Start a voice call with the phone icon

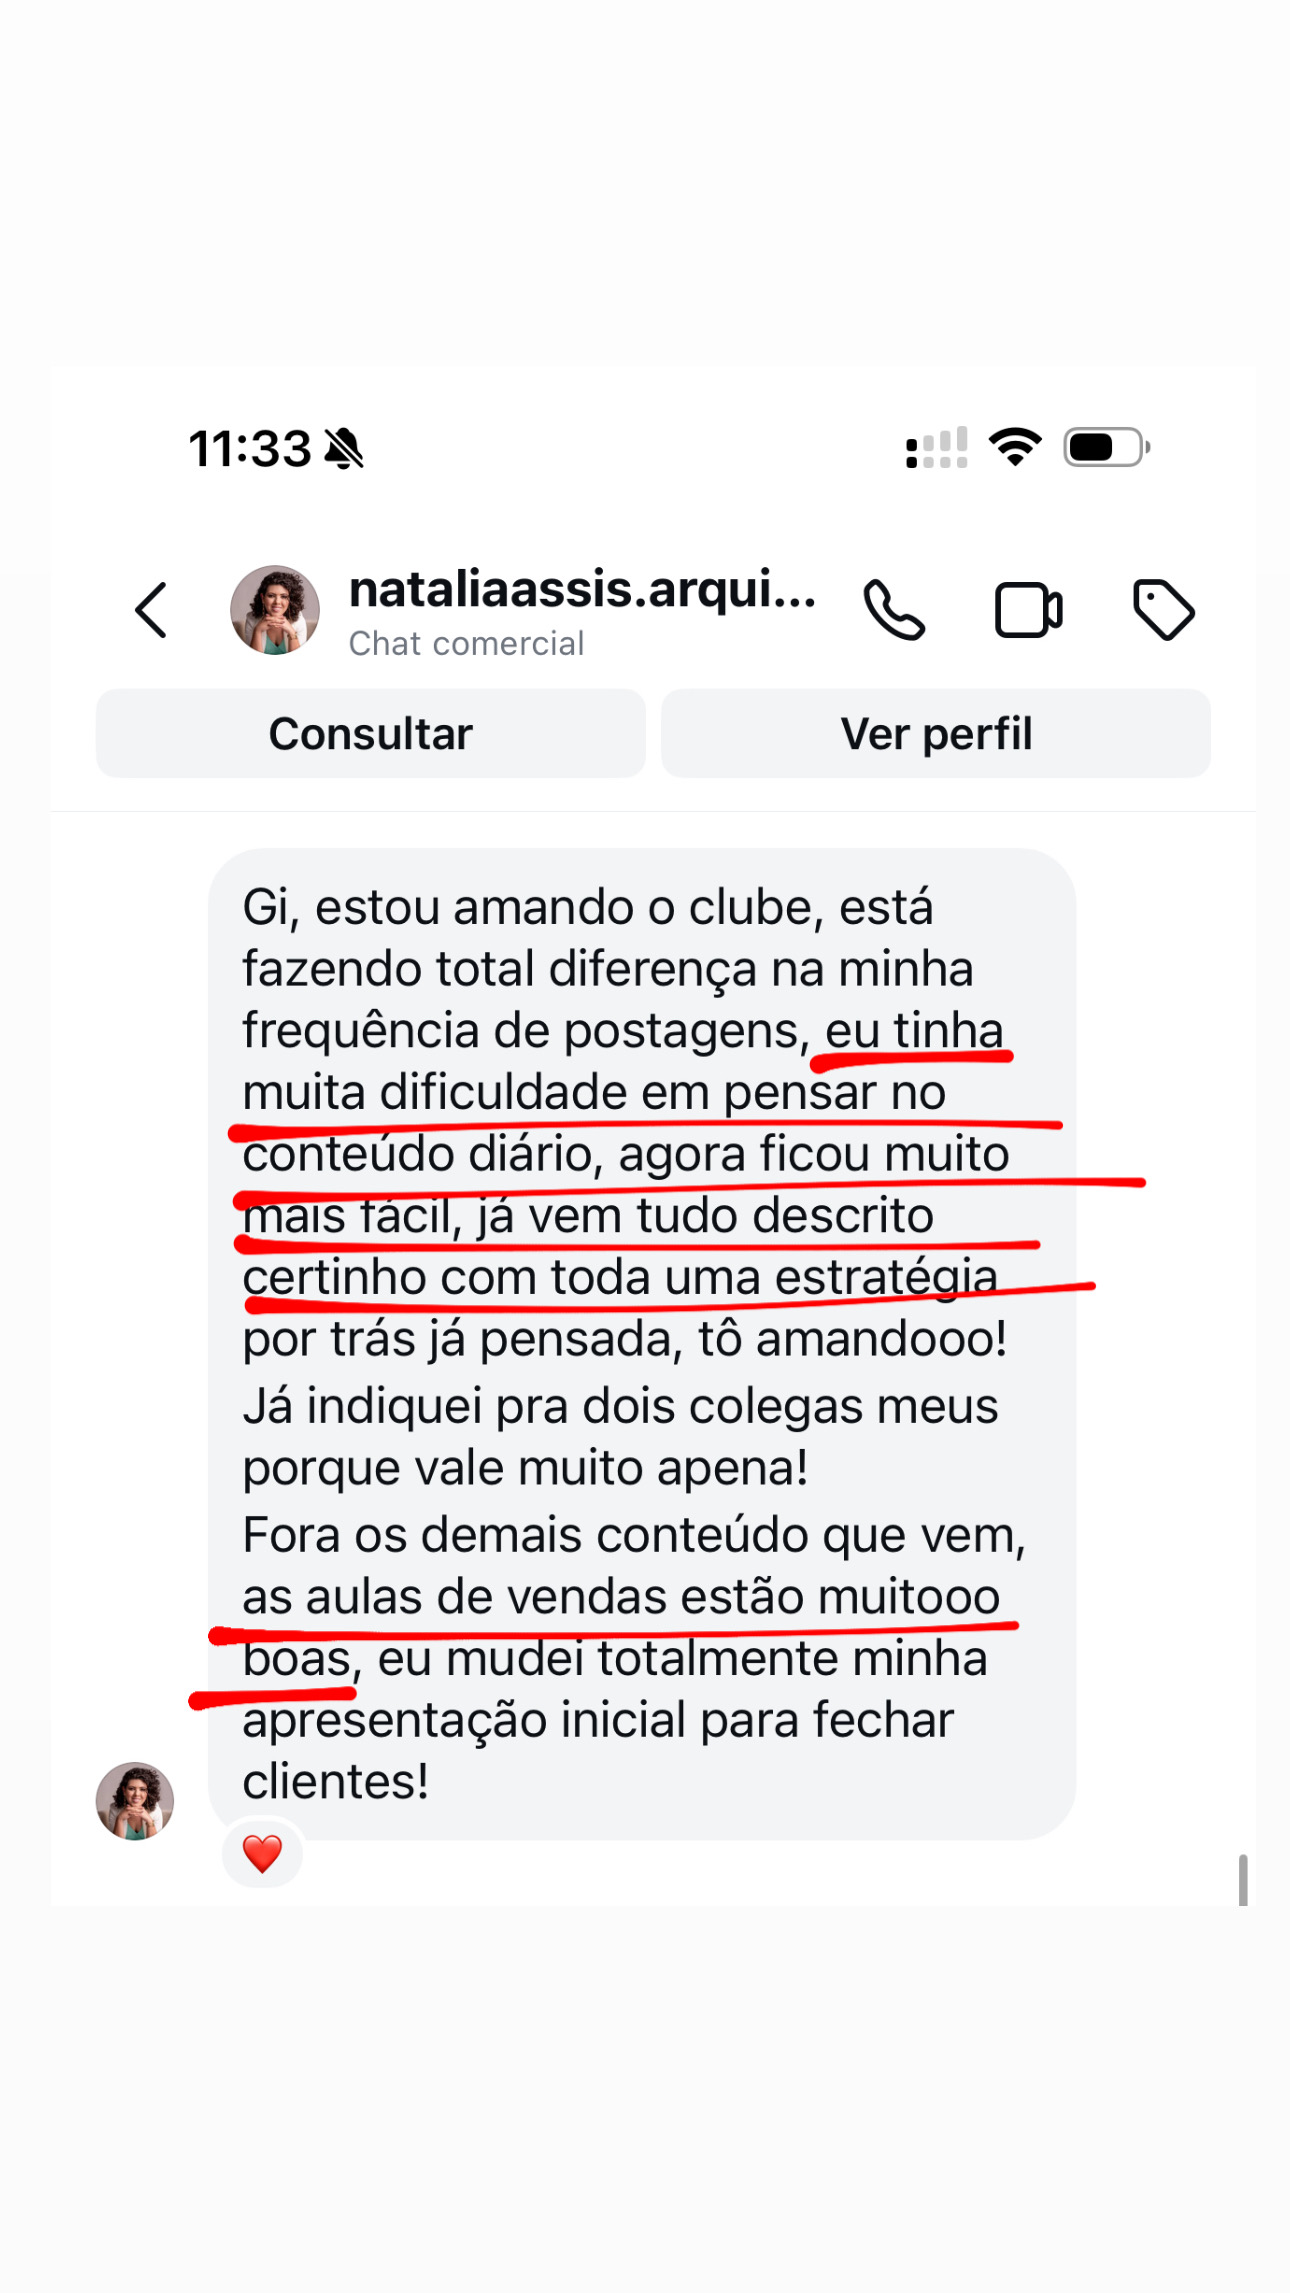pos(894,610)
